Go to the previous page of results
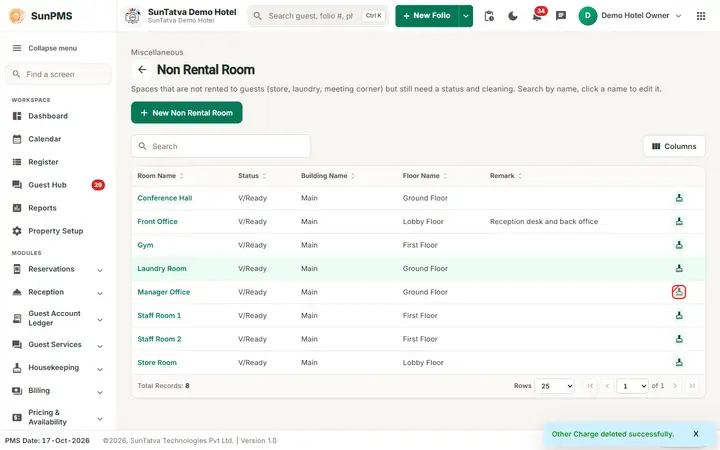720x450 pixels. click(x=607, y=386)
